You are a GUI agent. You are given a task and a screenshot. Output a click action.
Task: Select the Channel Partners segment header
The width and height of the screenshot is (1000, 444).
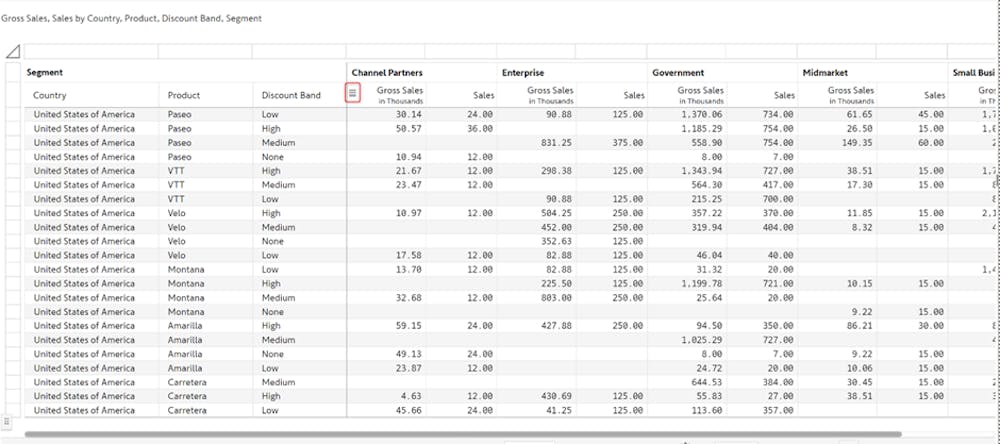click(x=387, y=73)
